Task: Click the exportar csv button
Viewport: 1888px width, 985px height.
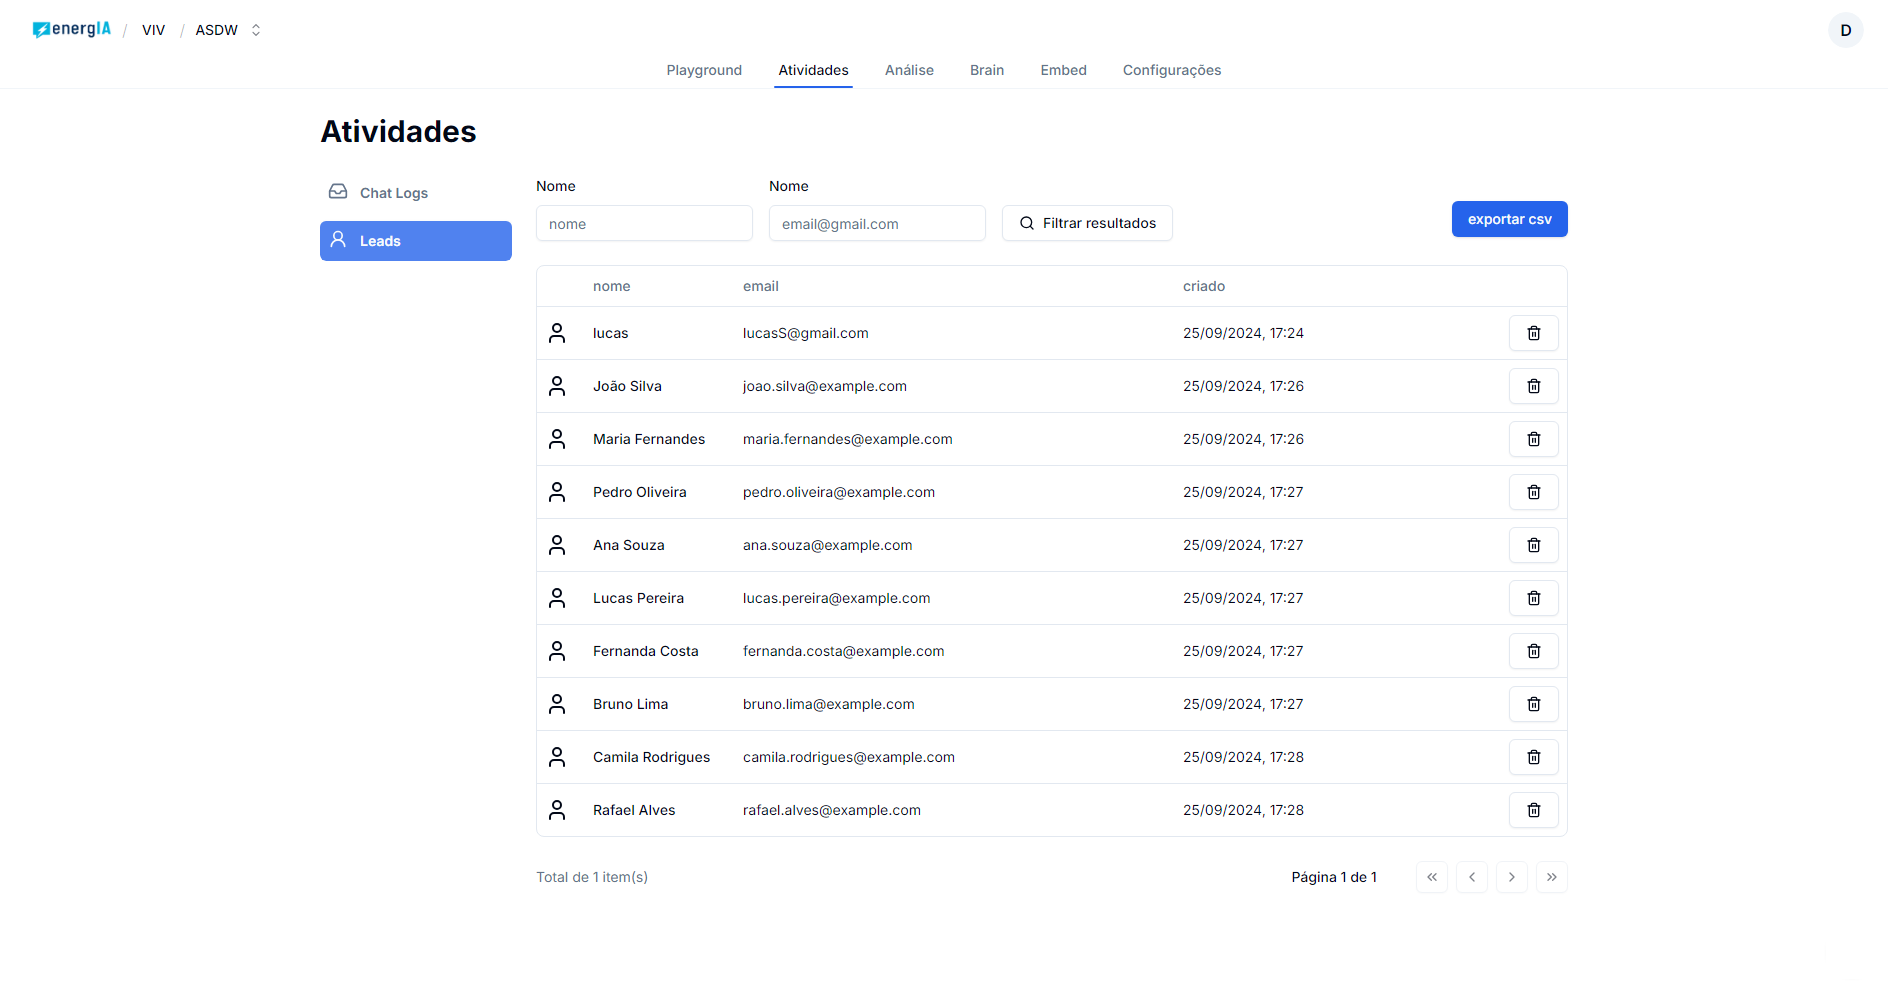Action: [1509, 219]
